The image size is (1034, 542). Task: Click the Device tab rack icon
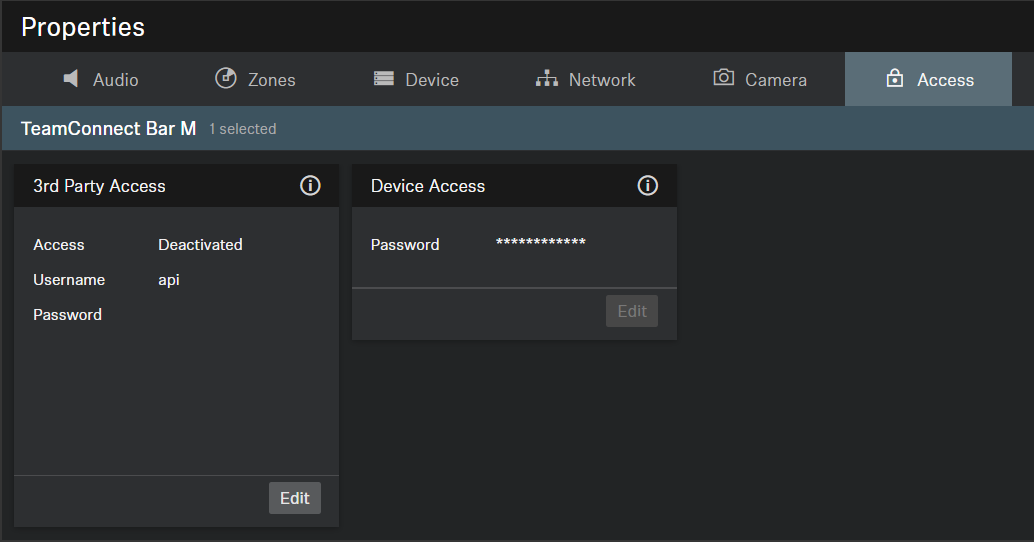pyautogui.click(x=384, y=79)
